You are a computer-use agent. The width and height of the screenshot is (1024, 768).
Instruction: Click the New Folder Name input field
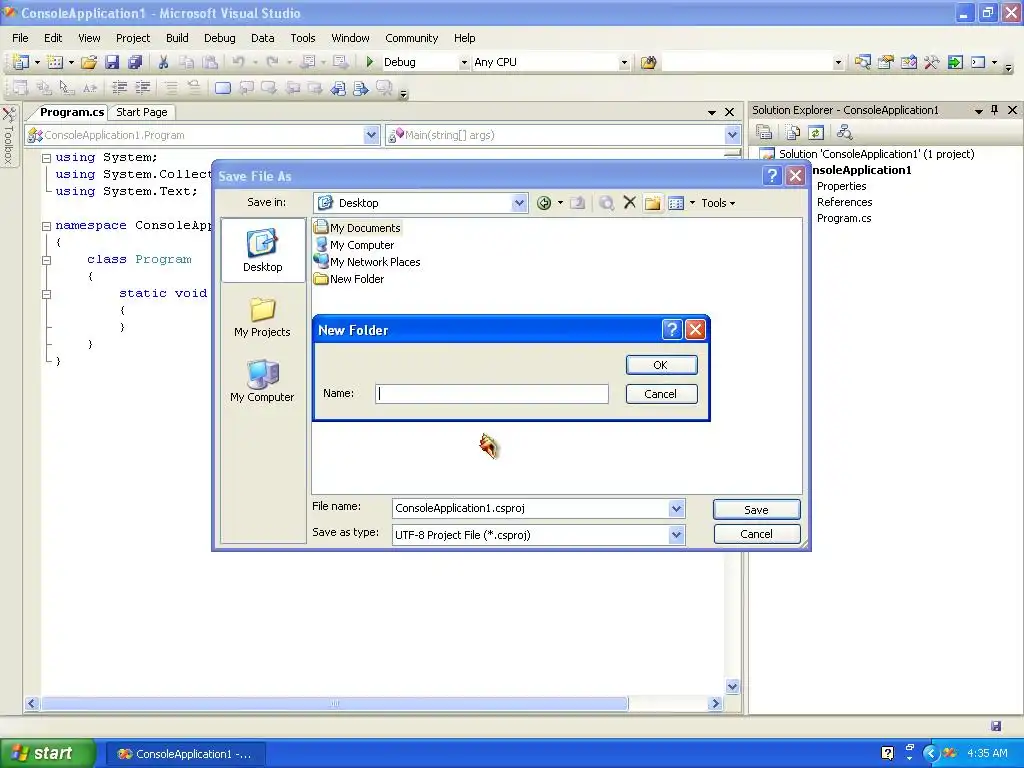coord(492,393)
